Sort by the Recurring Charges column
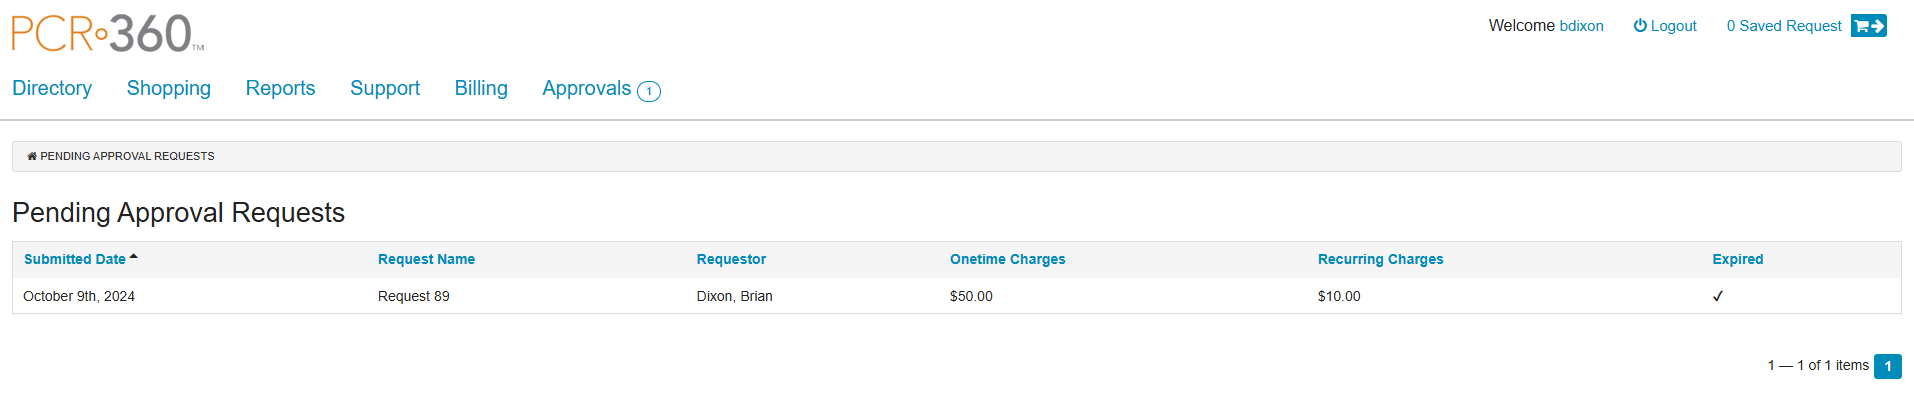The width and height of the screenshot is (1914, 416). pyautogui.click(x=1380, y=259)
